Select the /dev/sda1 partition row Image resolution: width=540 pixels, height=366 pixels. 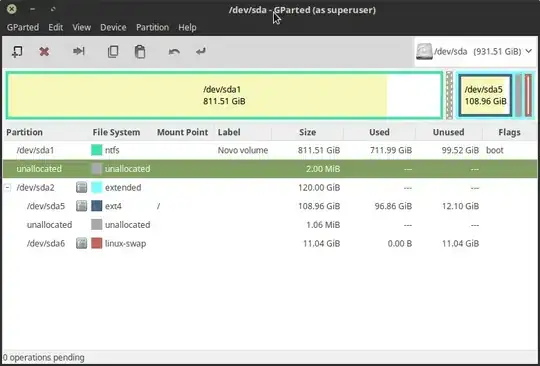point(270,150)
